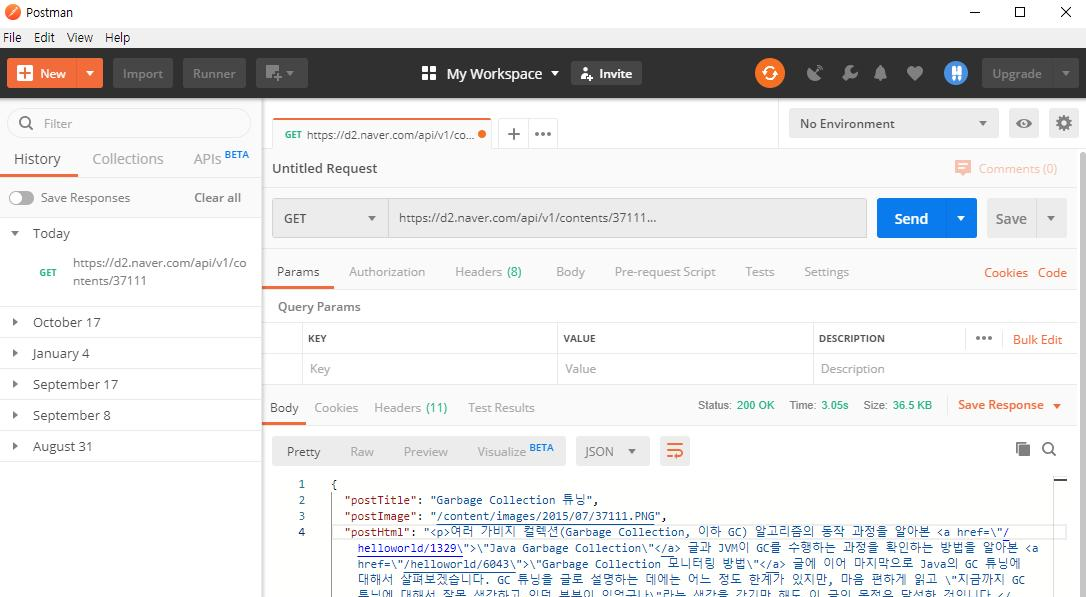Toggle the word wrap icon in response
This screenshot has width=1086, height=597.
(675, 452)
